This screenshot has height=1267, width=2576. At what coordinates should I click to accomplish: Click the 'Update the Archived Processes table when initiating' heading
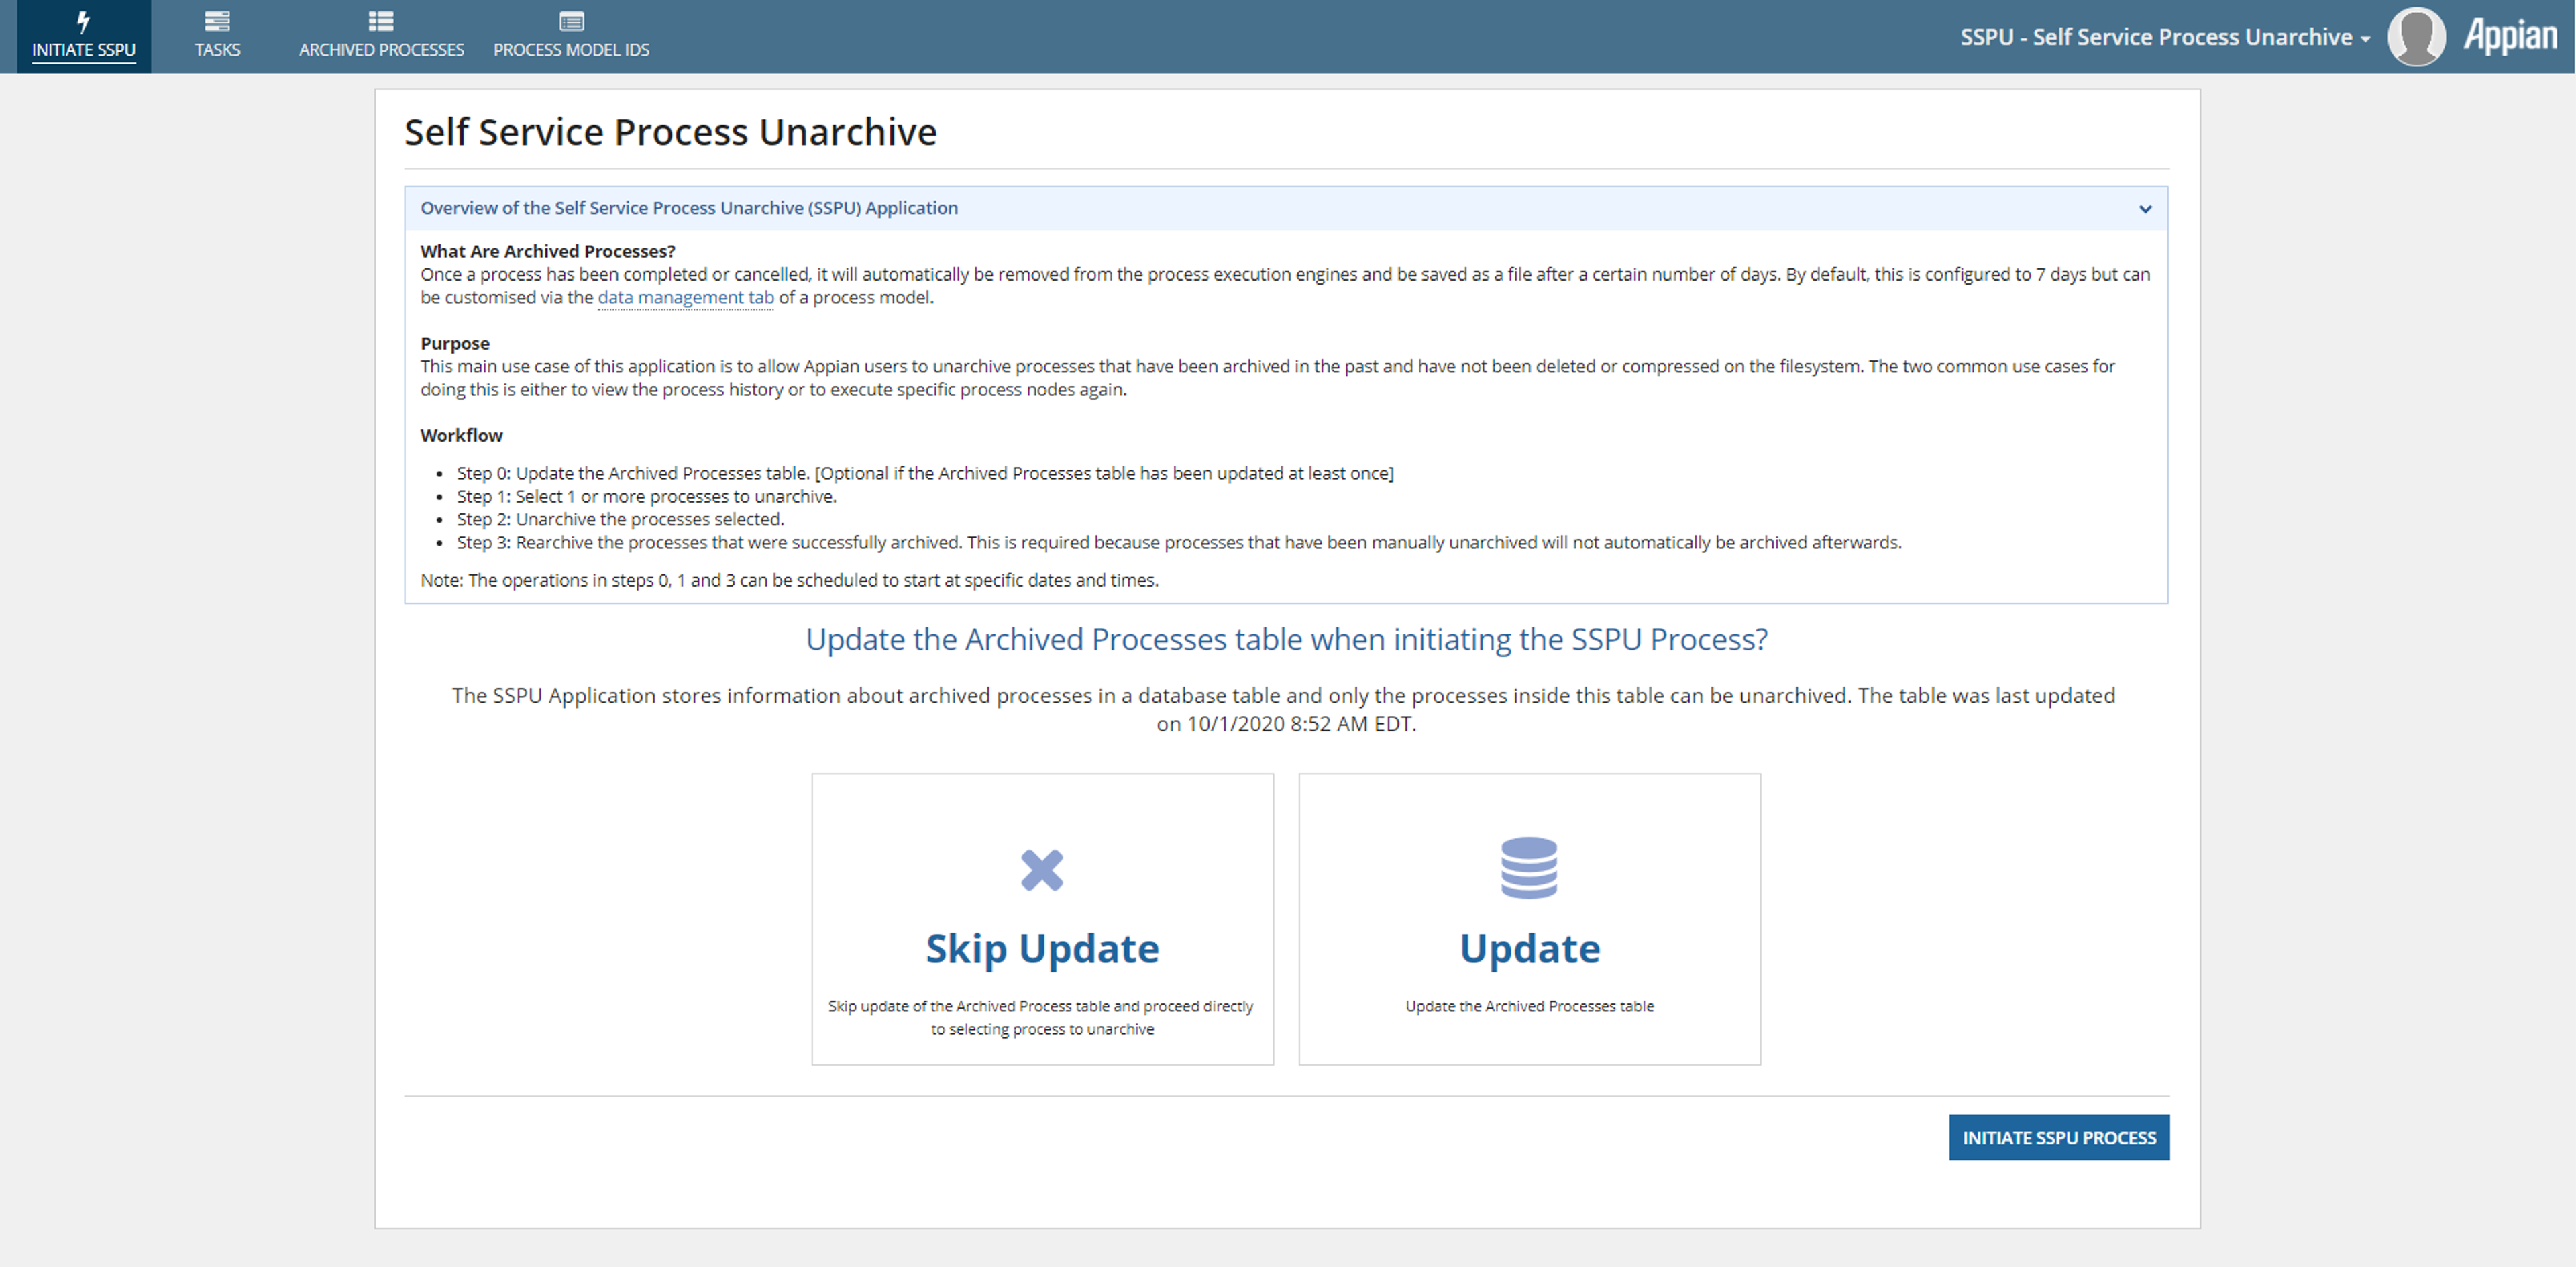point(1287,639)
